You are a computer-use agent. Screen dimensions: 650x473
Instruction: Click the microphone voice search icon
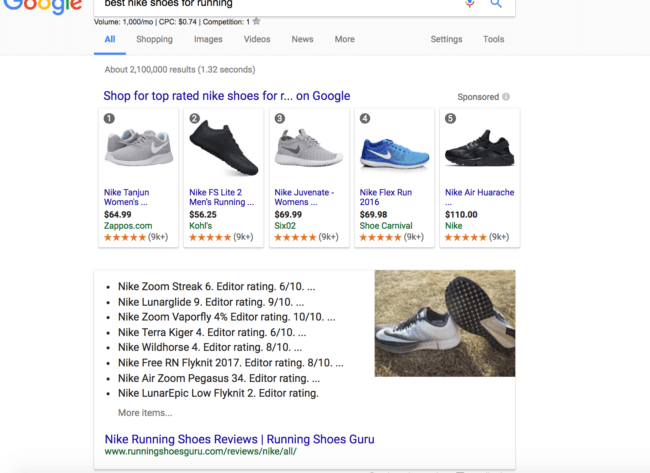469,4
